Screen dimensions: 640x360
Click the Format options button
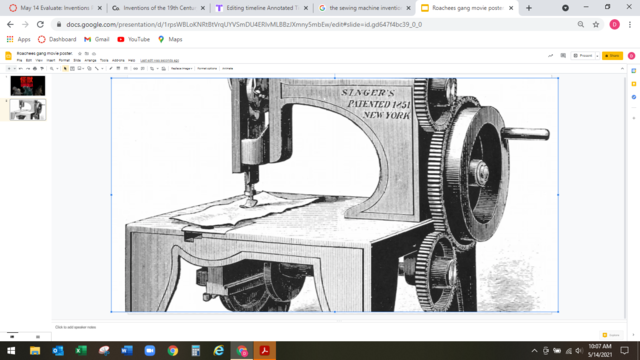click(207, 69)
